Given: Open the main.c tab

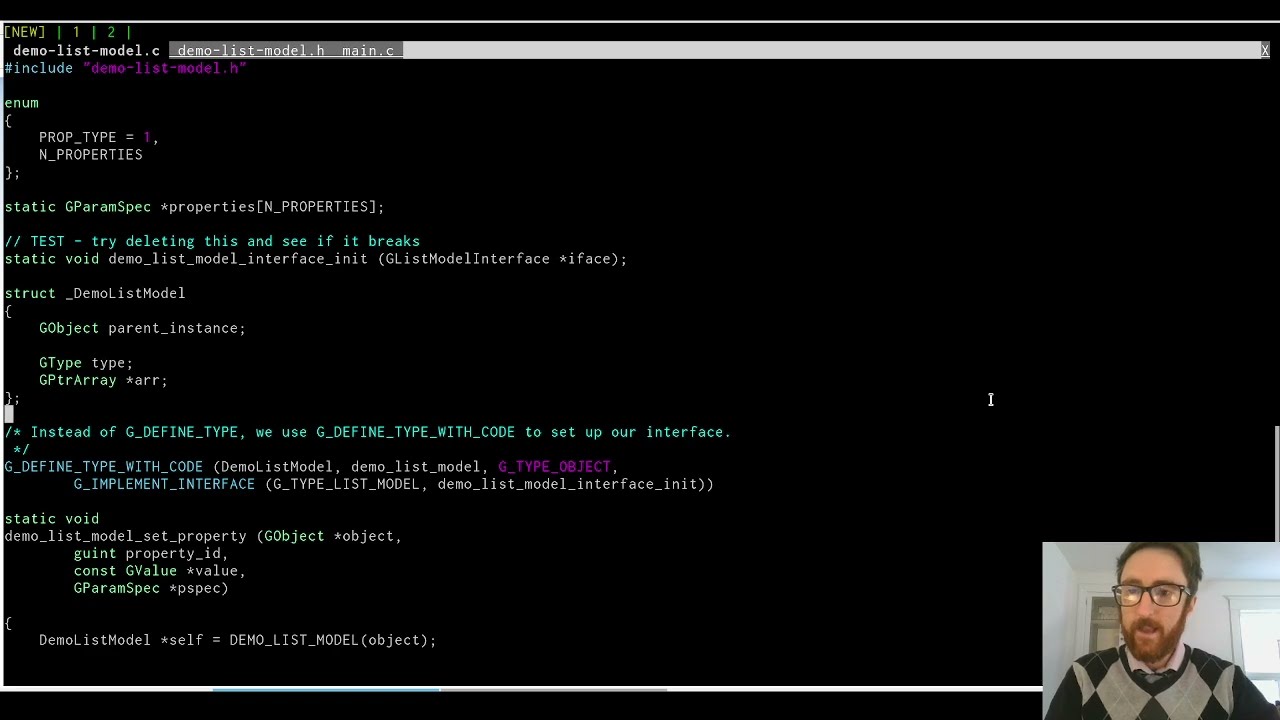Looking at the screenshot, I should (368, 50).
